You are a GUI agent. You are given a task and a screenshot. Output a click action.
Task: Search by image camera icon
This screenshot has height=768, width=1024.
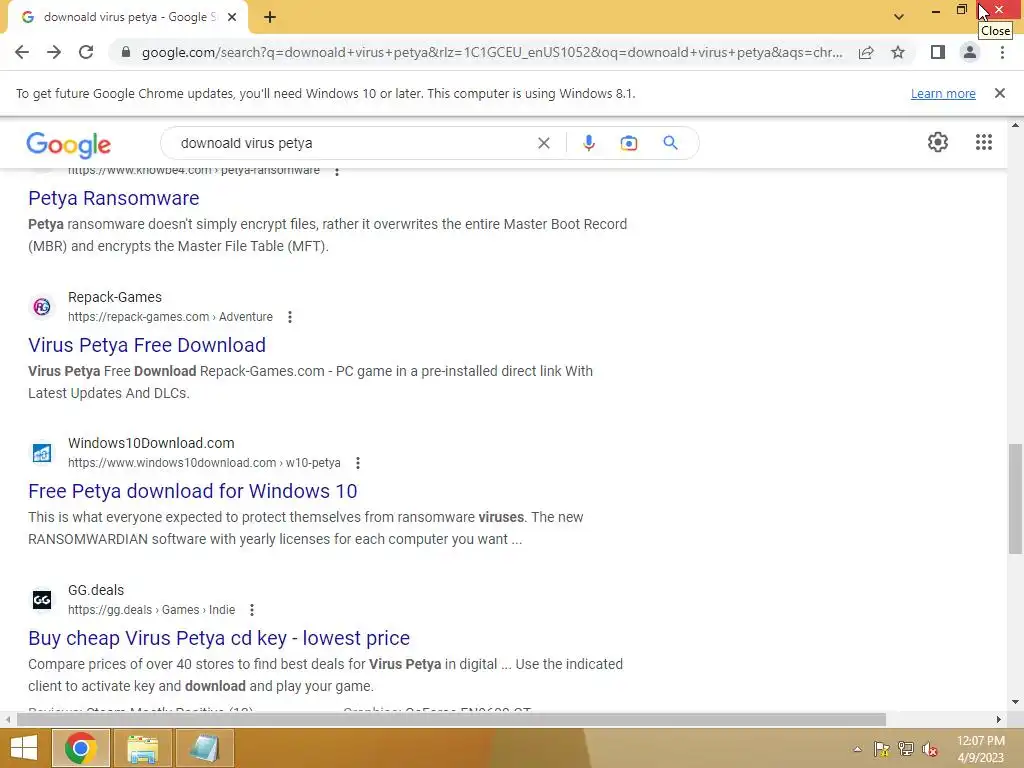pos(628,143)
